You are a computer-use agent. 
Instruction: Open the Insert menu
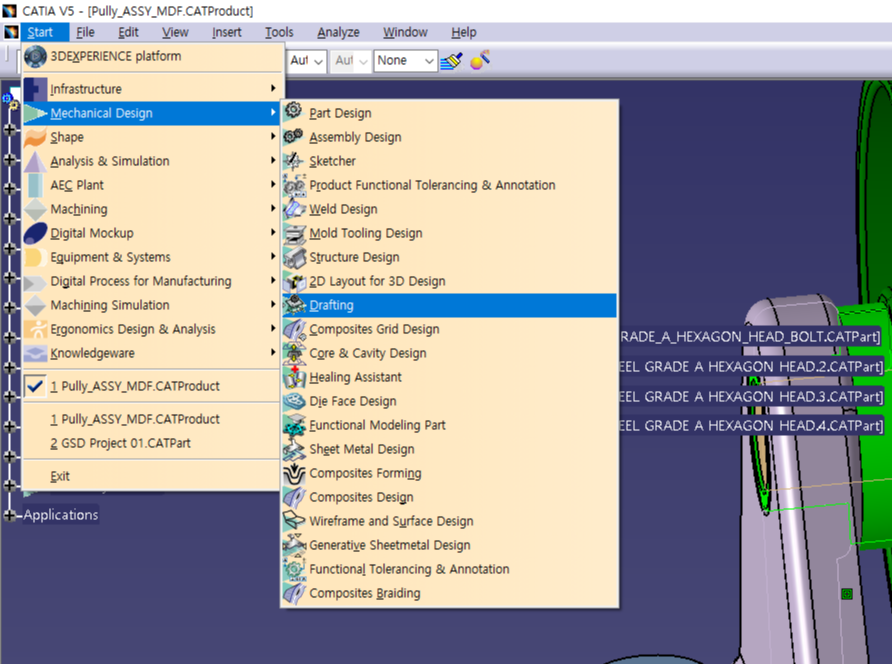pos(226,32)
